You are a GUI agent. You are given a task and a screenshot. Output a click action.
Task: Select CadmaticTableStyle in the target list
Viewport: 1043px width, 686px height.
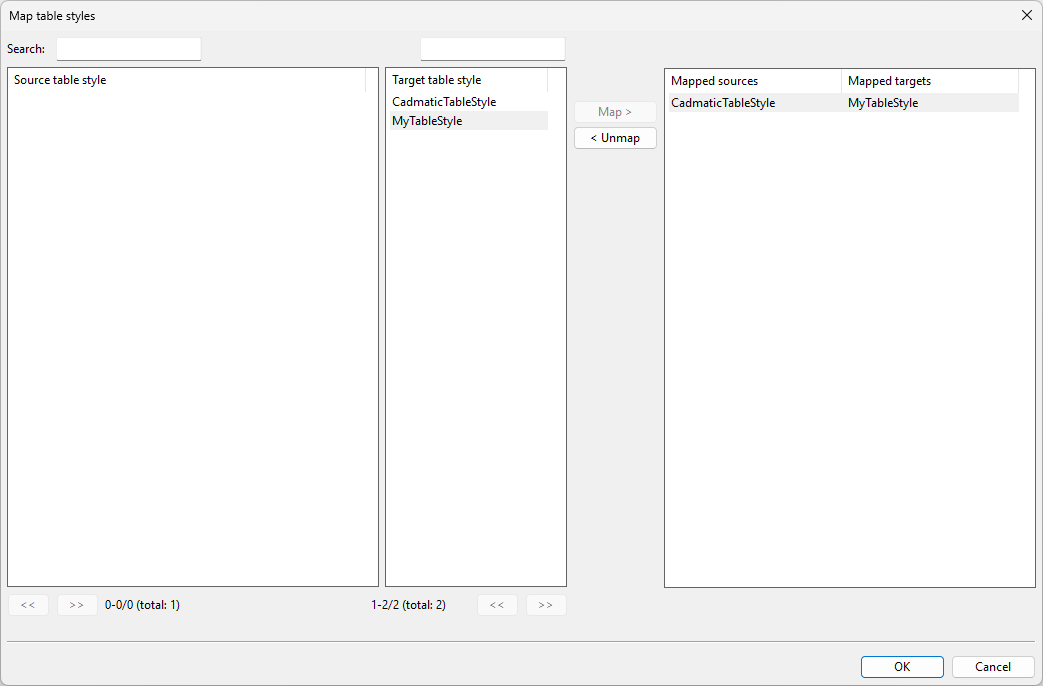(444, 102)
